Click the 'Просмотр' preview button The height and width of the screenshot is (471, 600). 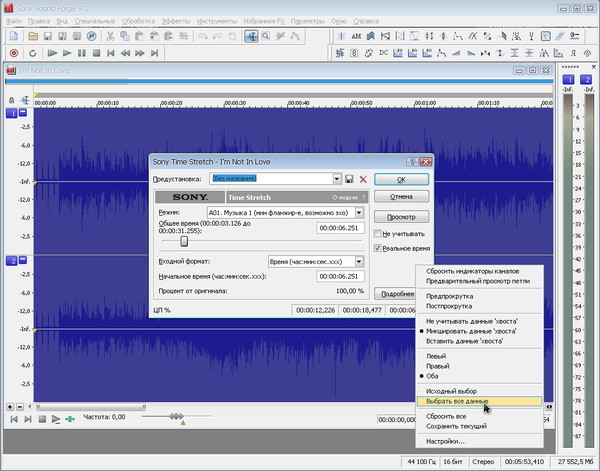pos(401,217)
